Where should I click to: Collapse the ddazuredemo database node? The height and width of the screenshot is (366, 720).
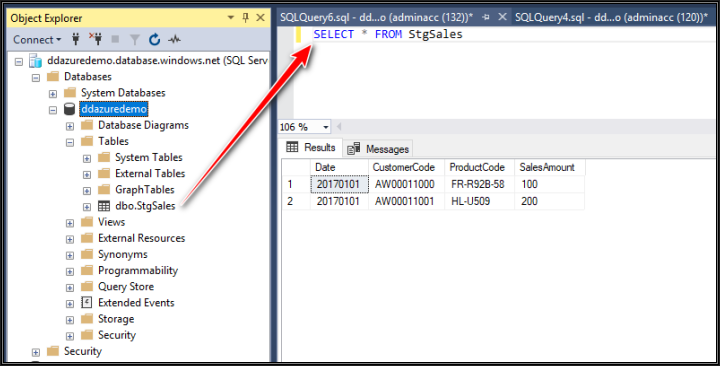pos(53,110)
